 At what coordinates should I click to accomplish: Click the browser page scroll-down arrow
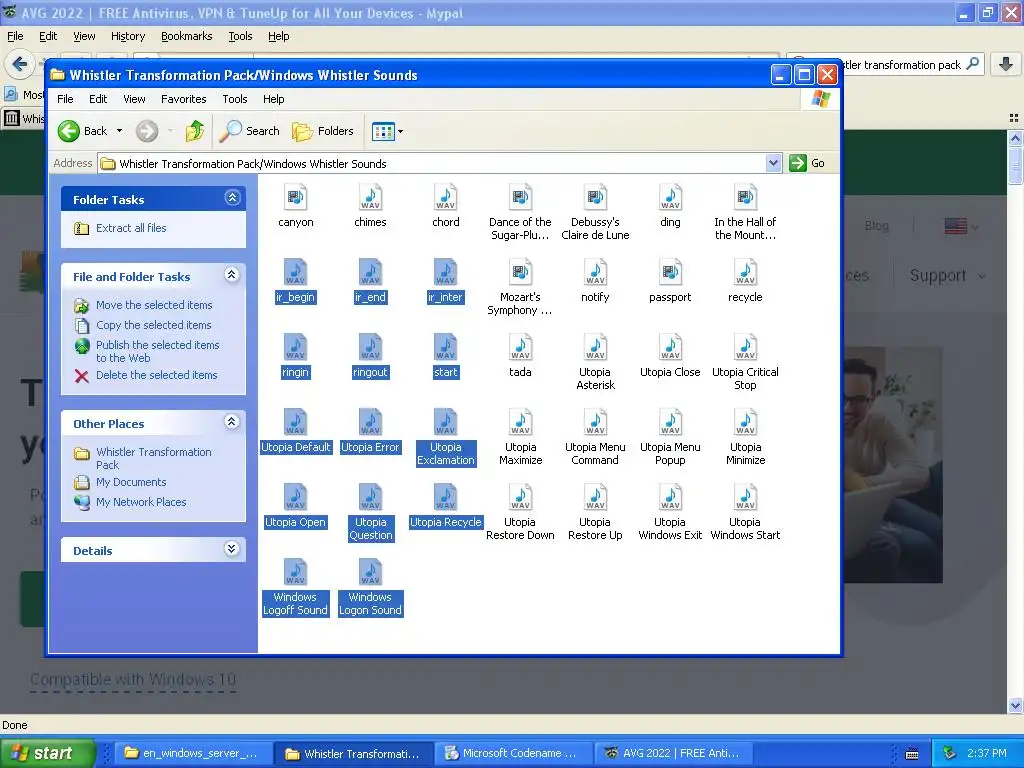[x=1015, y=705]
